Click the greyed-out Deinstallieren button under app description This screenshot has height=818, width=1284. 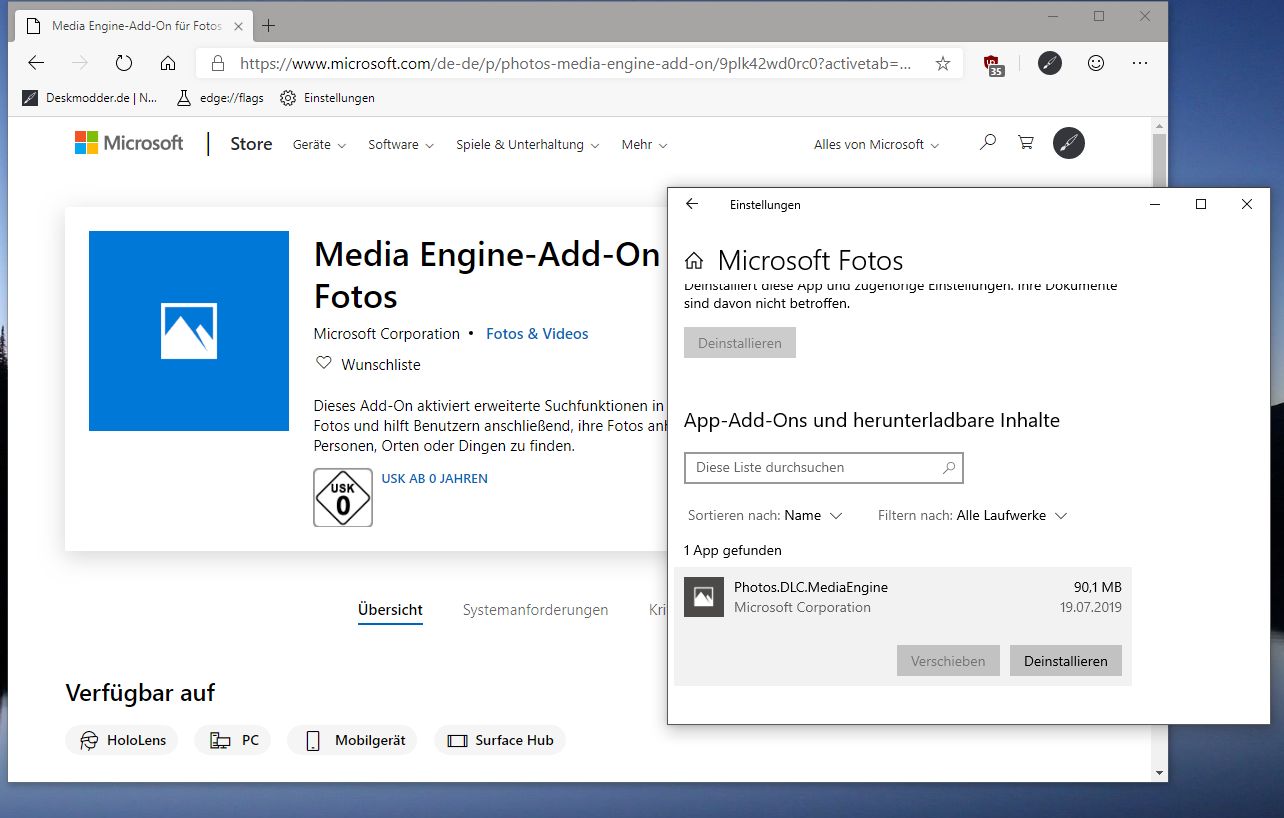740,343
